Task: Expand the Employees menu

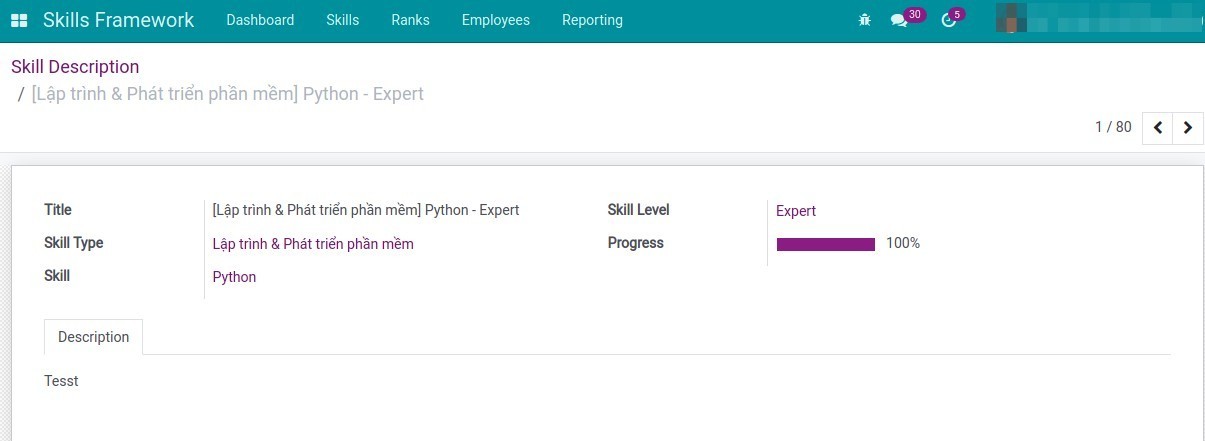Action: (495, 20)
